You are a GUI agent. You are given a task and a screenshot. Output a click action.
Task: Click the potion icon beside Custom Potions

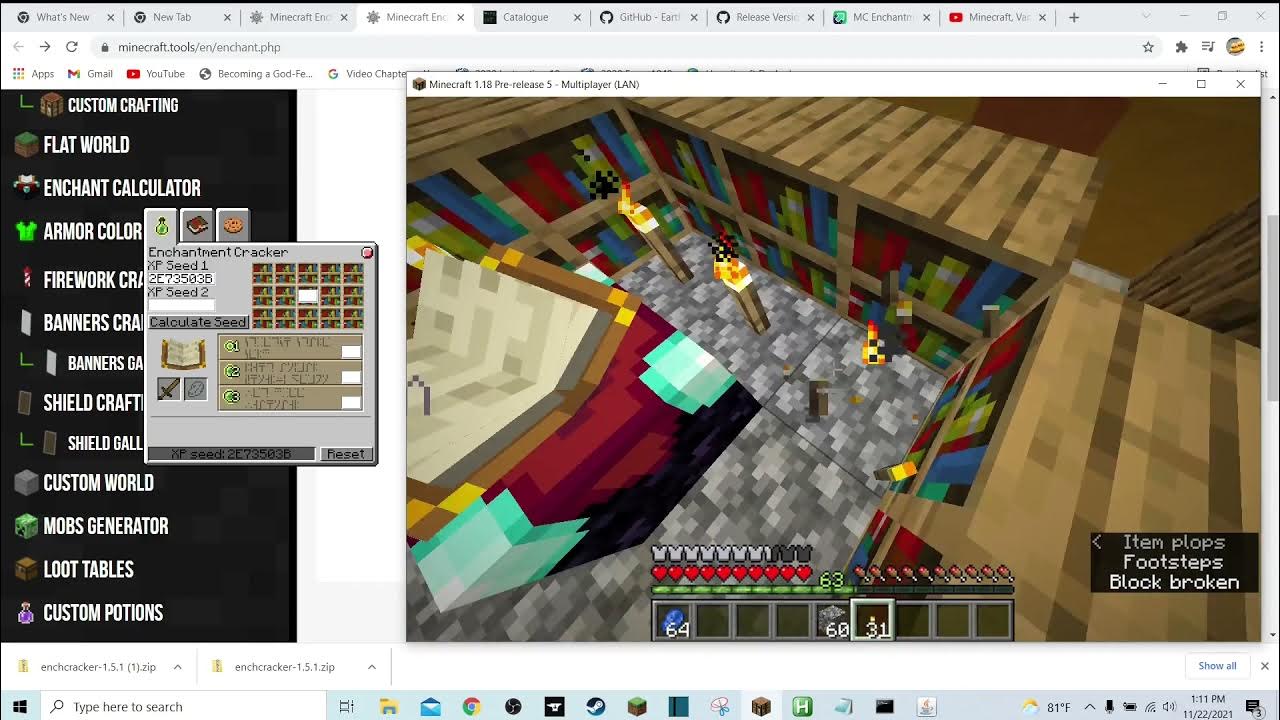coord(26,613)
